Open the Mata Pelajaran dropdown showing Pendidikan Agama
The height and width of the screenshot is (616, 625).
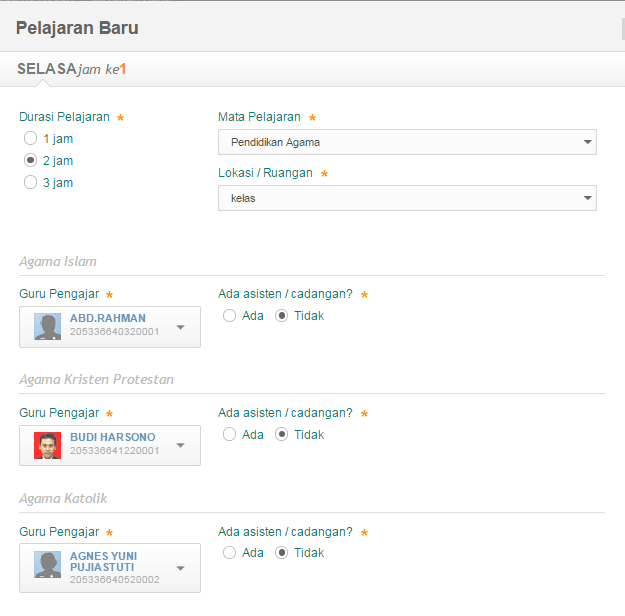click(407, 142)
